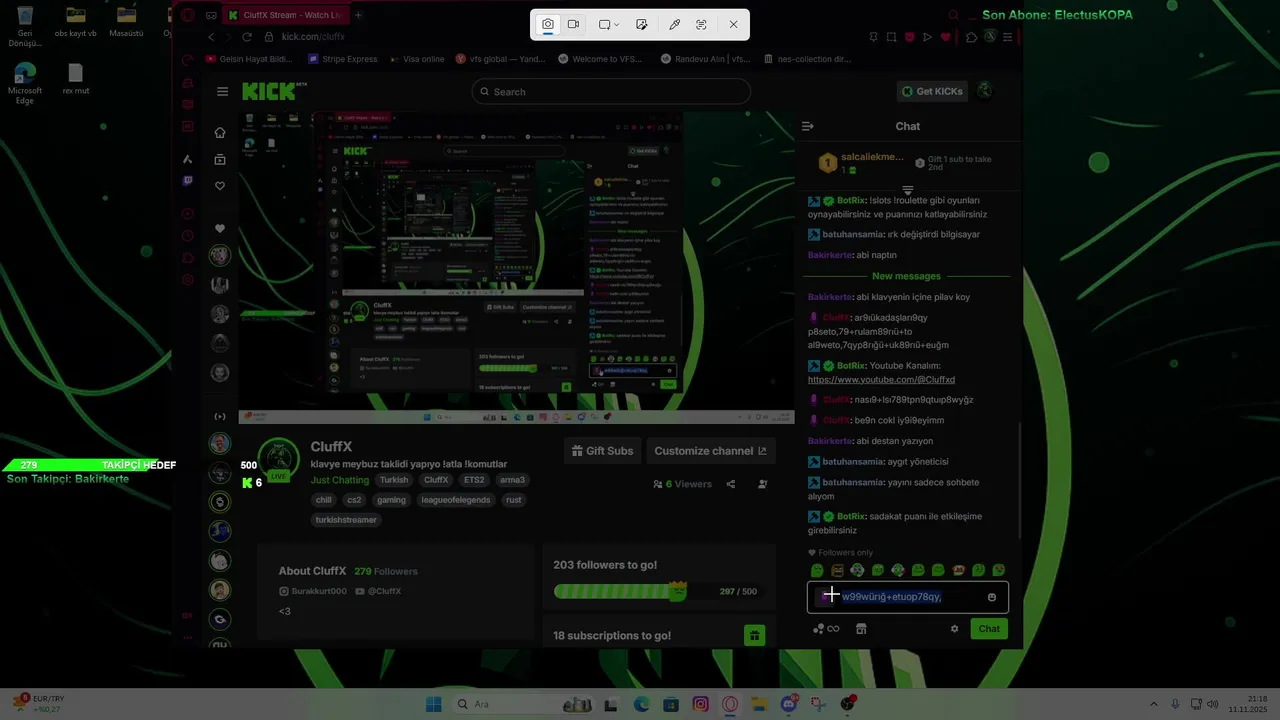The image size is (1280, 720).
Task: Open the YouTube channel link in chat
Action: coord(881,380)
